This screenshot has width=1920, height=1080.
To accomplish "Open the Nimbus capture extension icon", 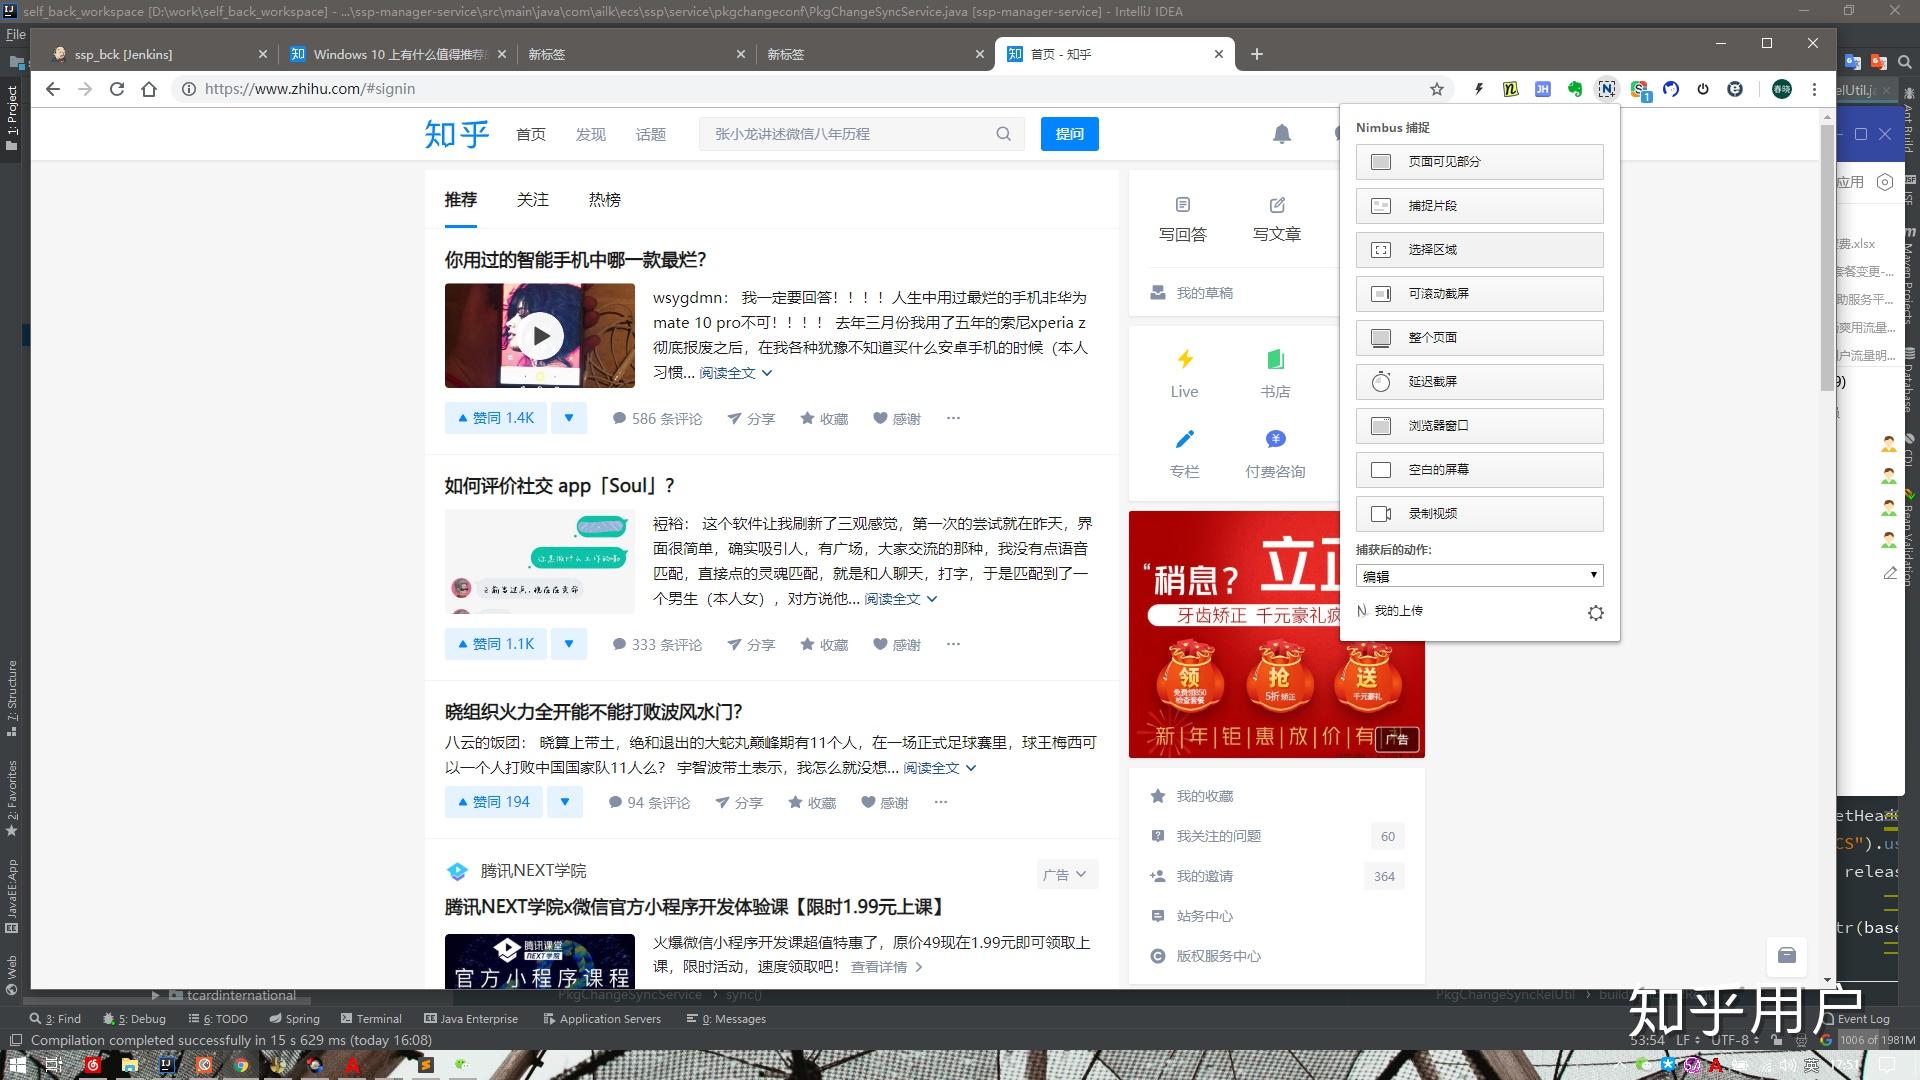I will tap(1606, 89).
